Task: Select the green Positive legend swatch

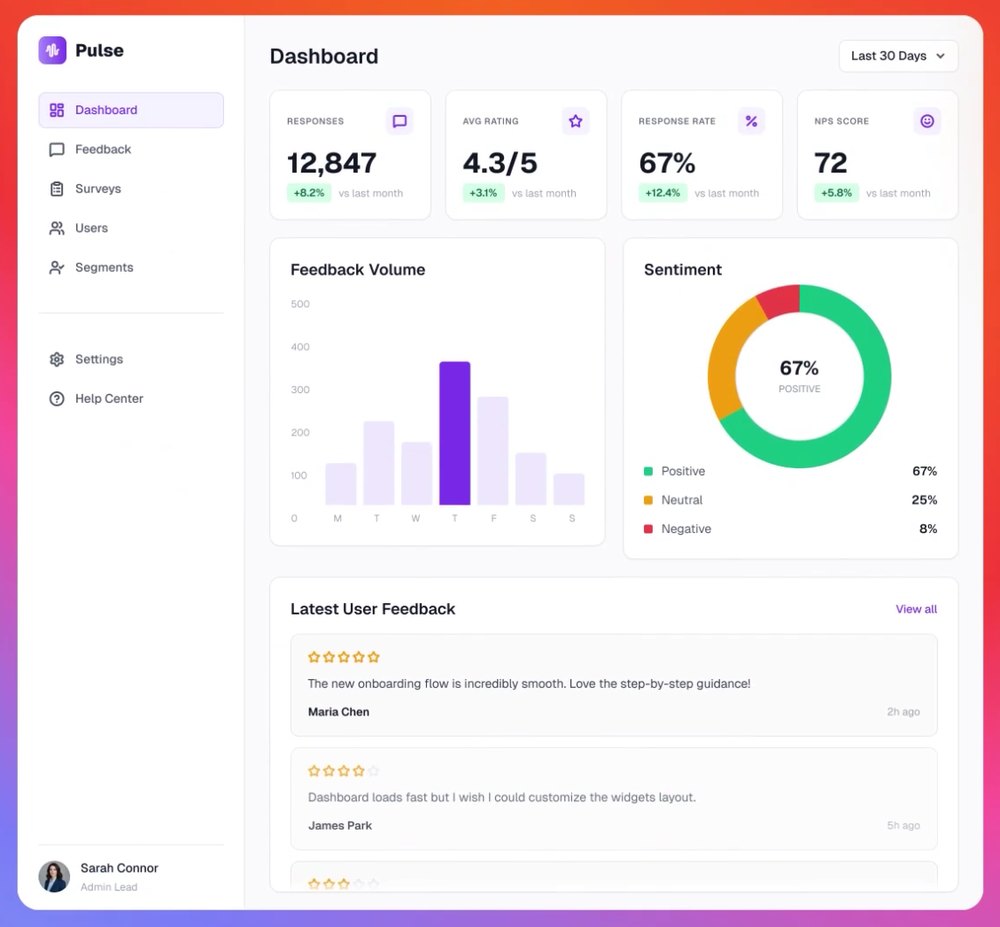Action: pos(649,472)
